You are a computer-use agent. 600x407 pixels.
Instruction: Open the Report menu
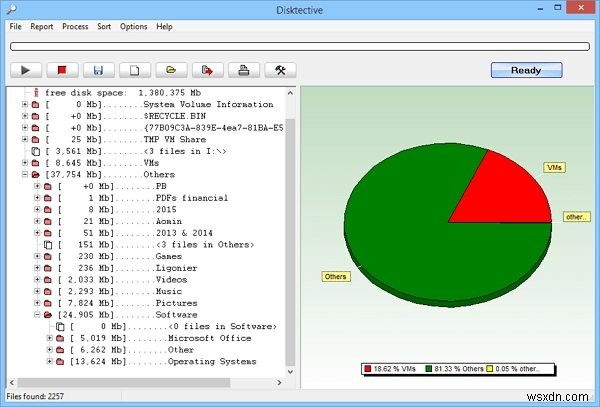(x=42, y=26)
